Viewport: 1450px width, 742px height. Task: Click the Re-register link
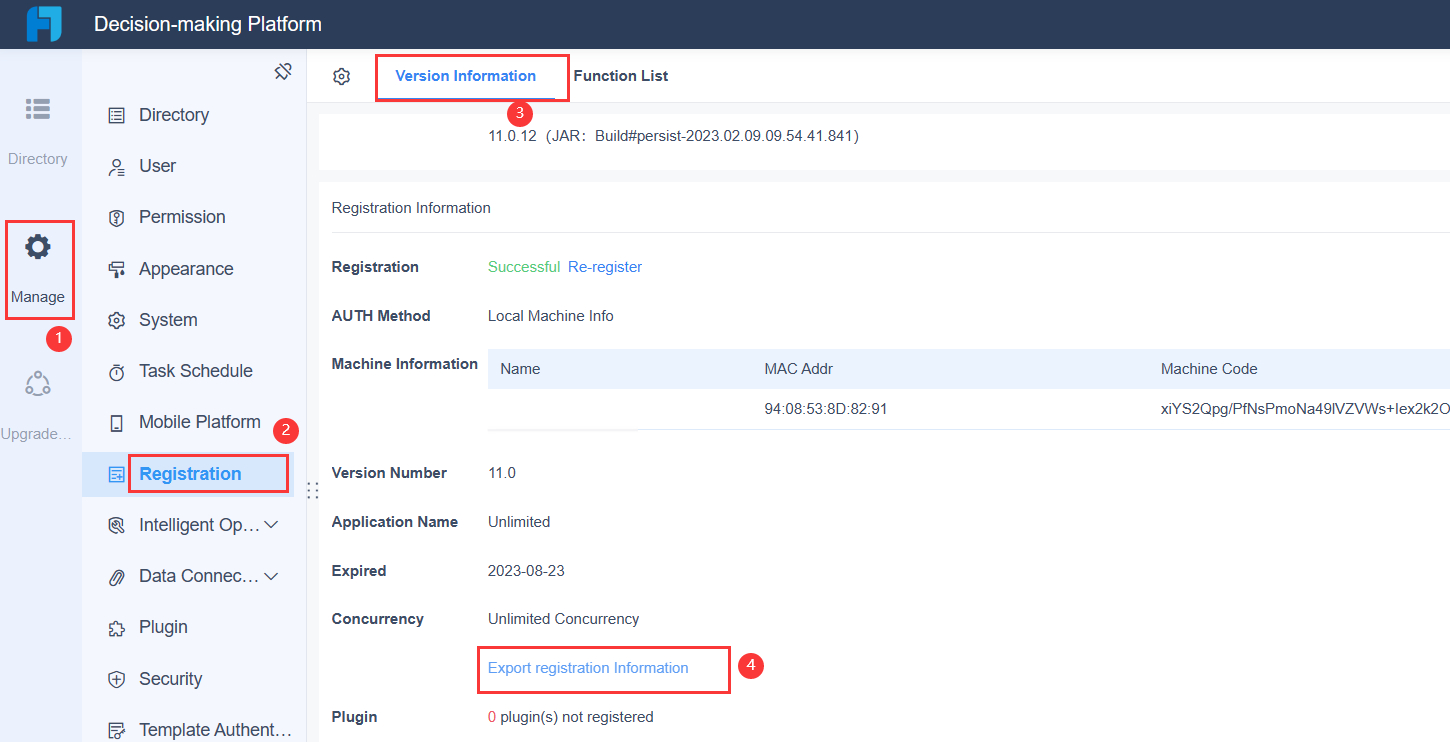(605, 267)
